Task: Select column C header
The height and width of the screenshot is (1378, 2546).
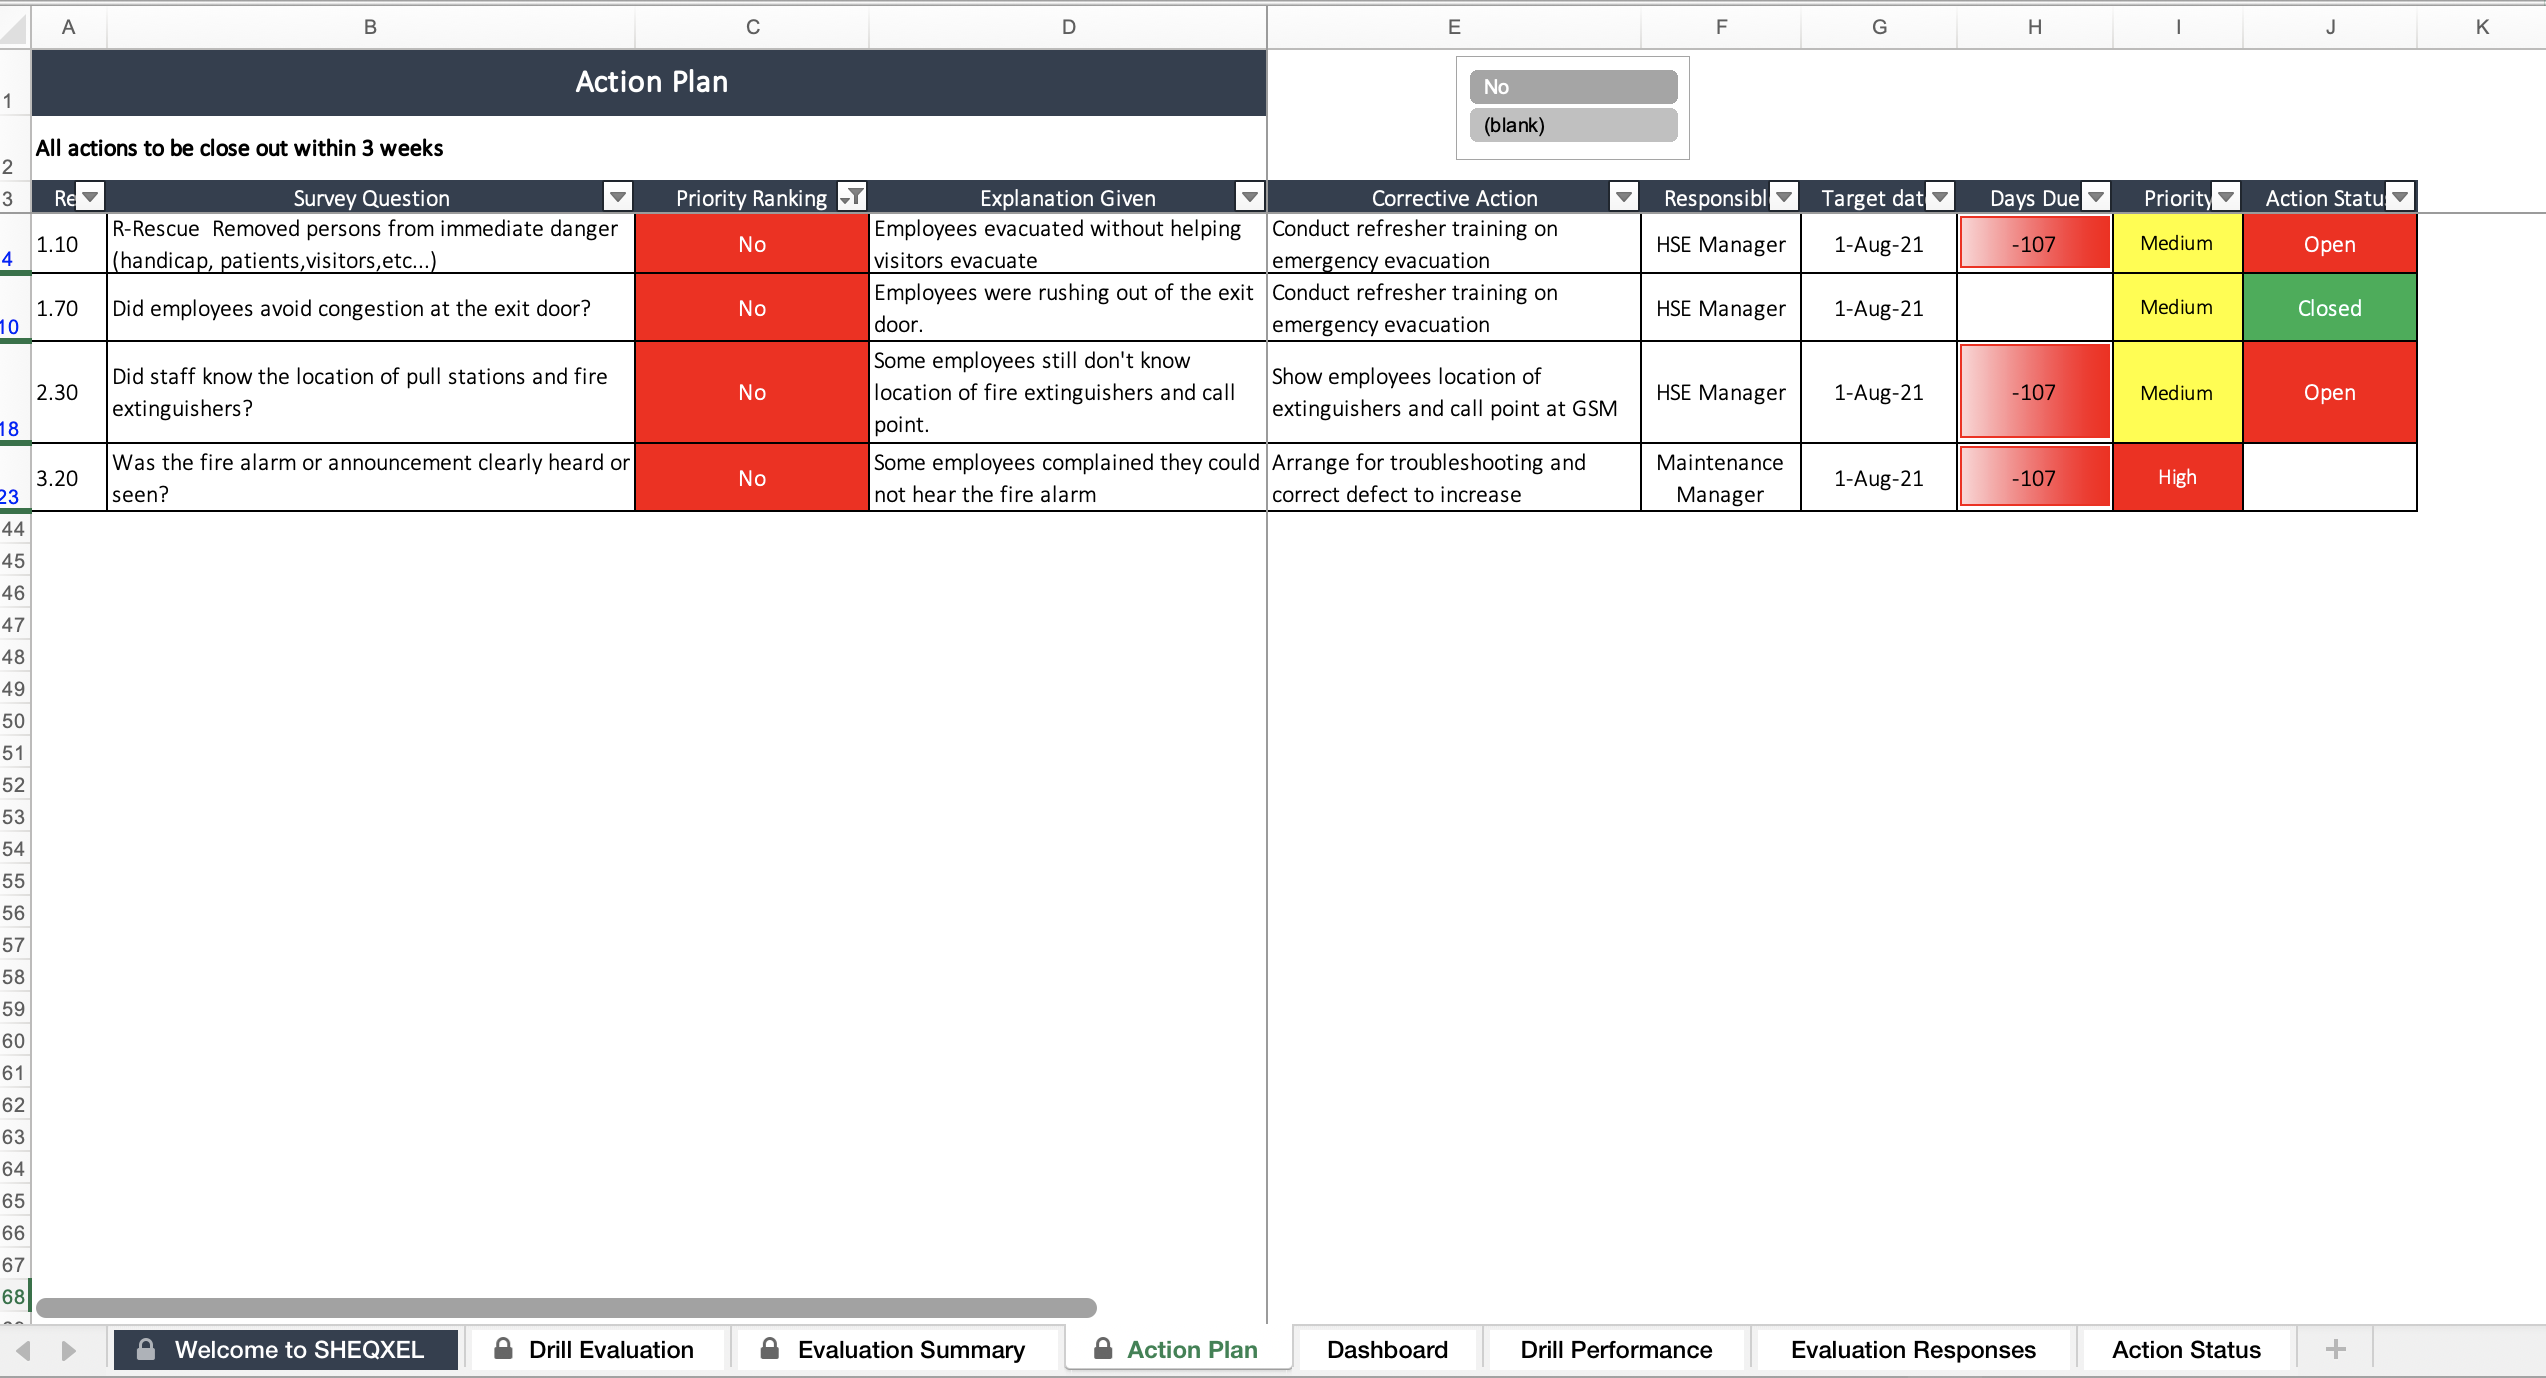Action: point(752,27)
